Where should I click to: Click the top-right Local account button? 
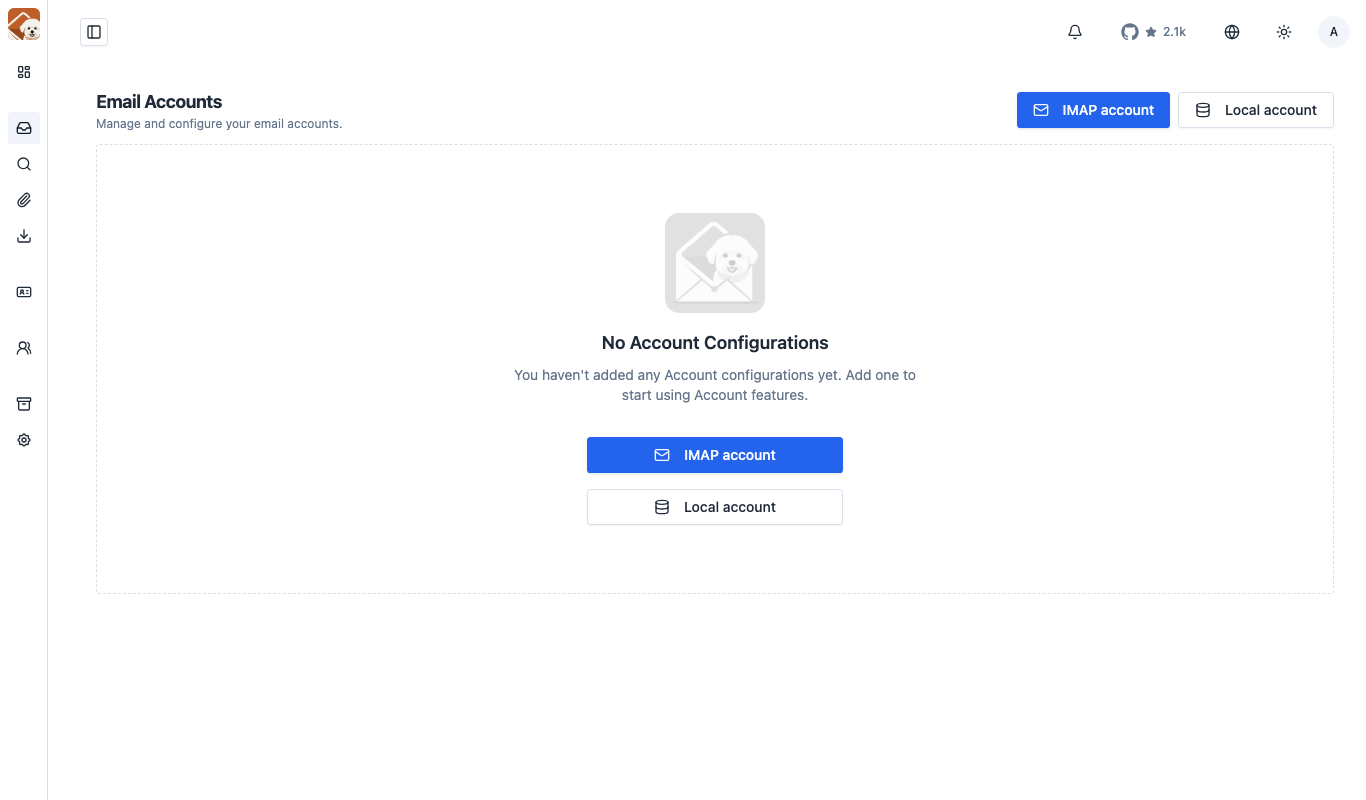[1256, 110]
